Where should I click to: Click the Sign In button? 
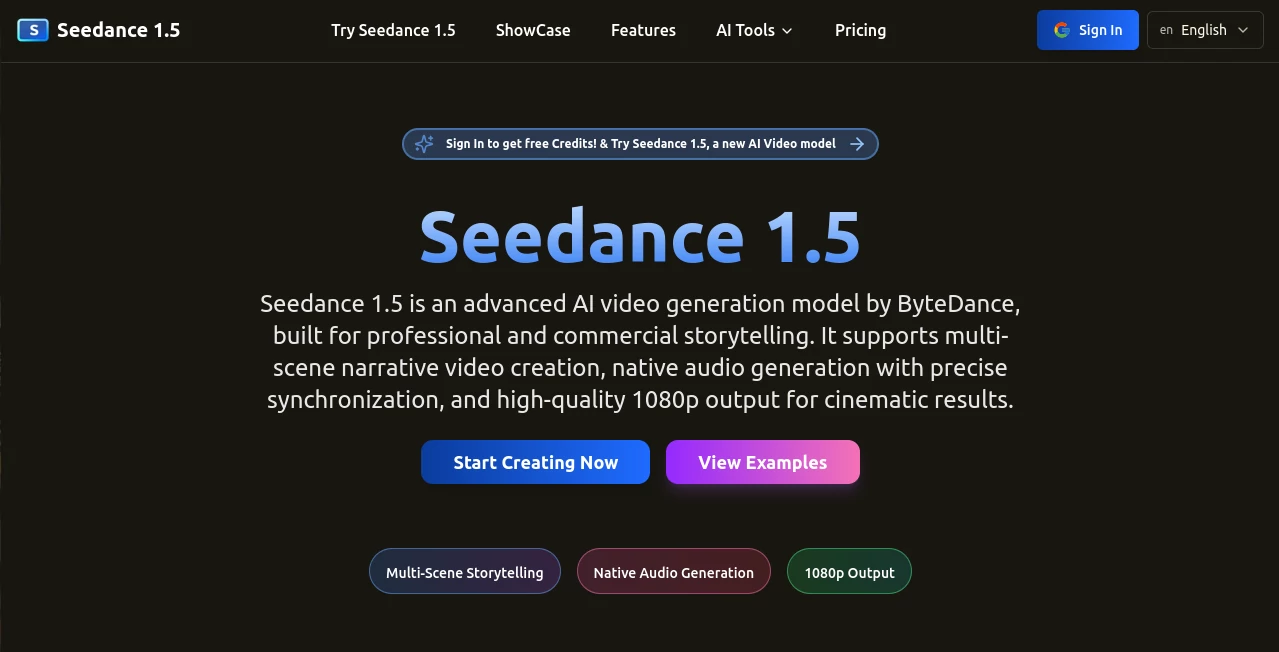[1088, 30]
